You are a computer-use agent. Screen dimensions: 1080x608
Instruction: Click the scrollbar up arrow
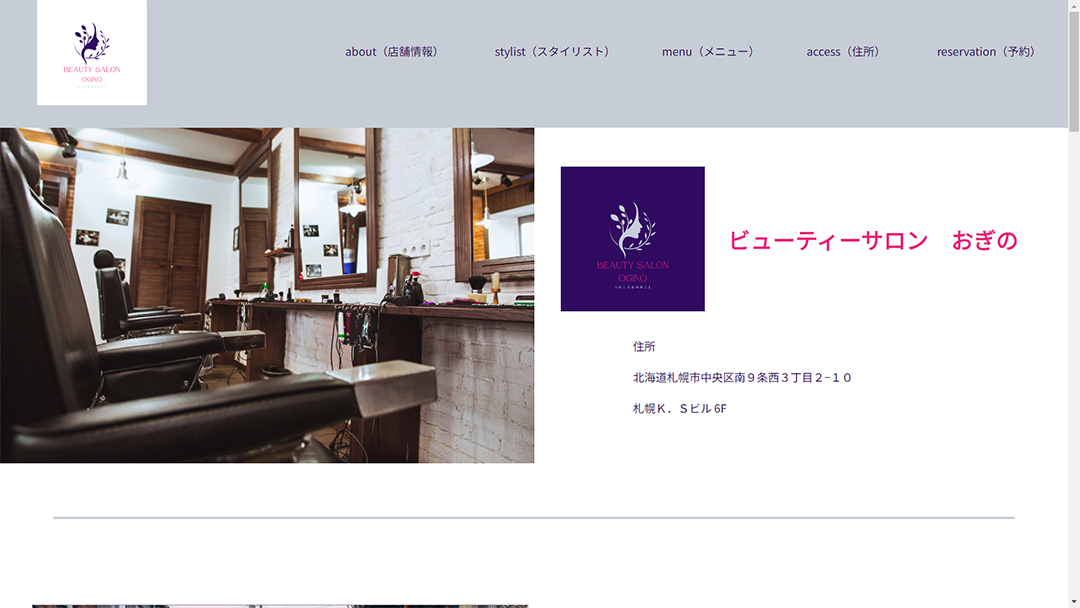point(1074,6)
